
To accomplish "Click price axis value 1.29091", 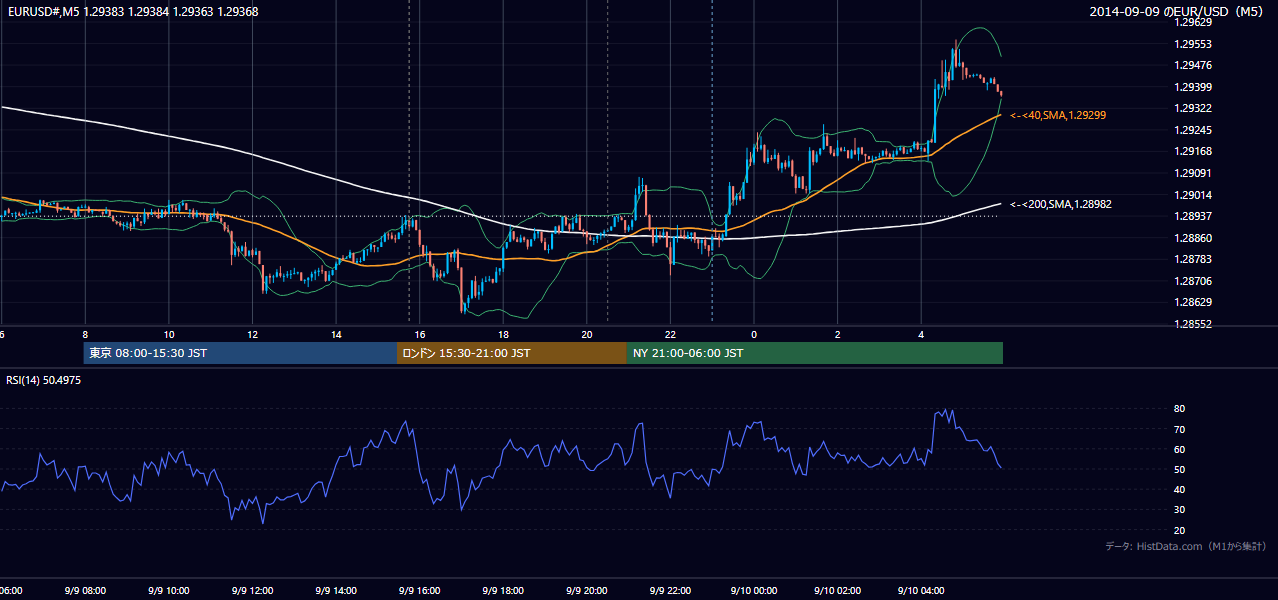I will click(x=1192, y=173).
